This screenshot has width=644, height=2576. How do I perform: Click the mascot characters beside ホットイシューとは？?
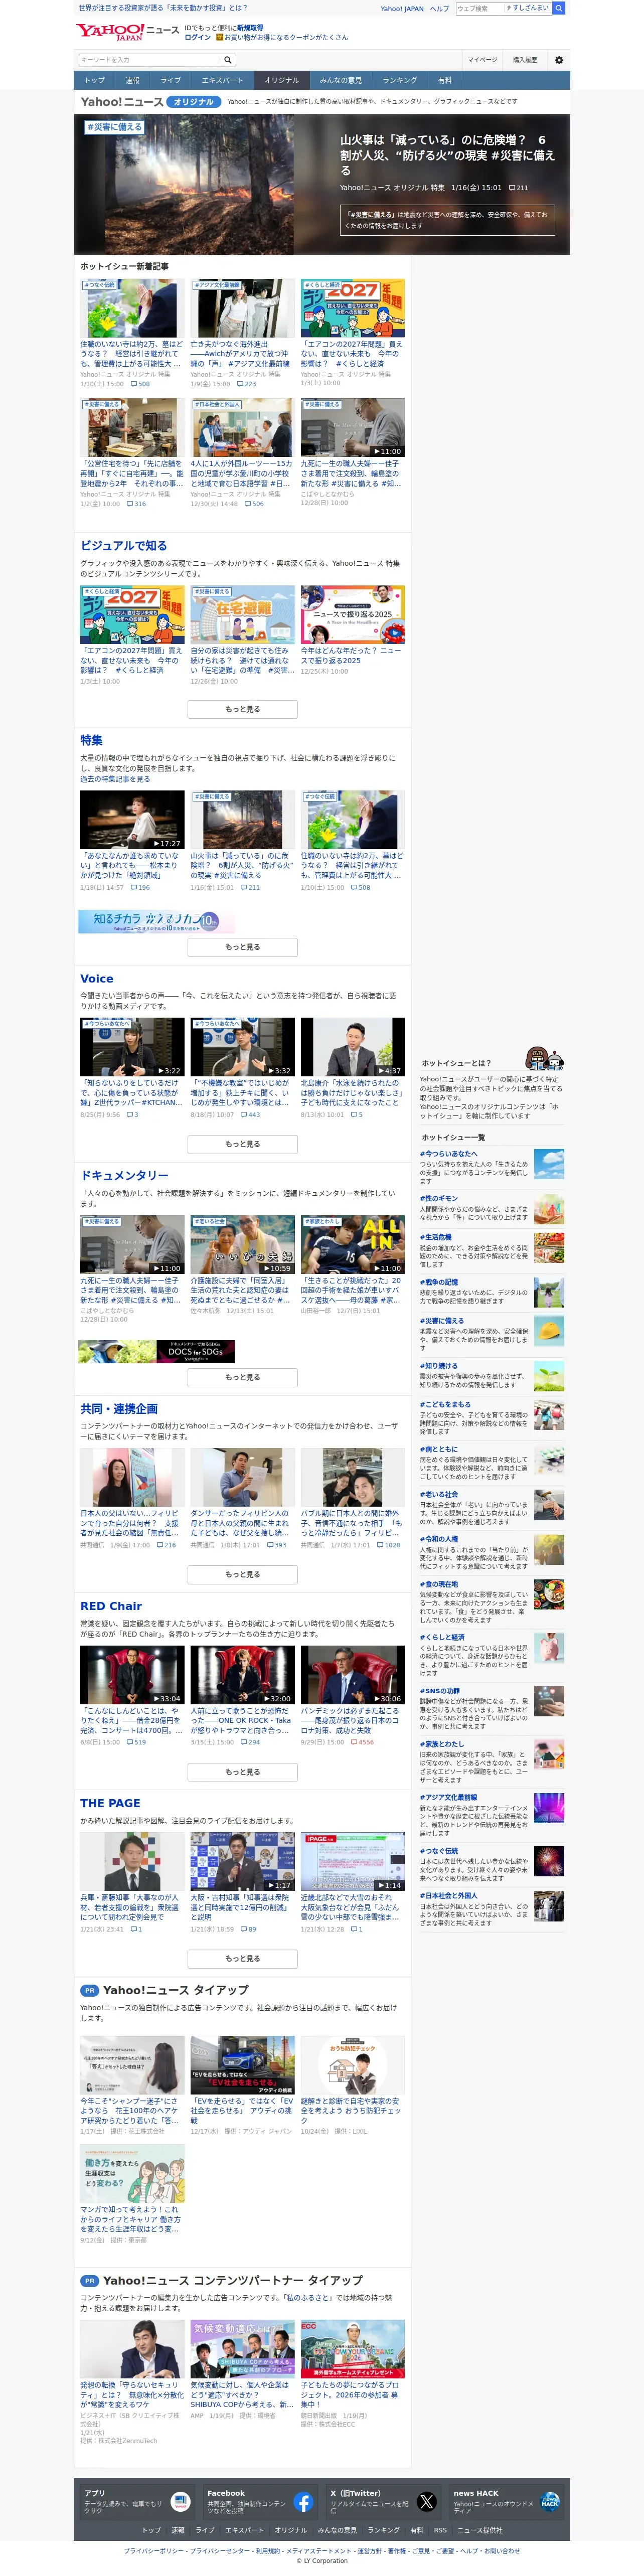[x=545, y=1059]
